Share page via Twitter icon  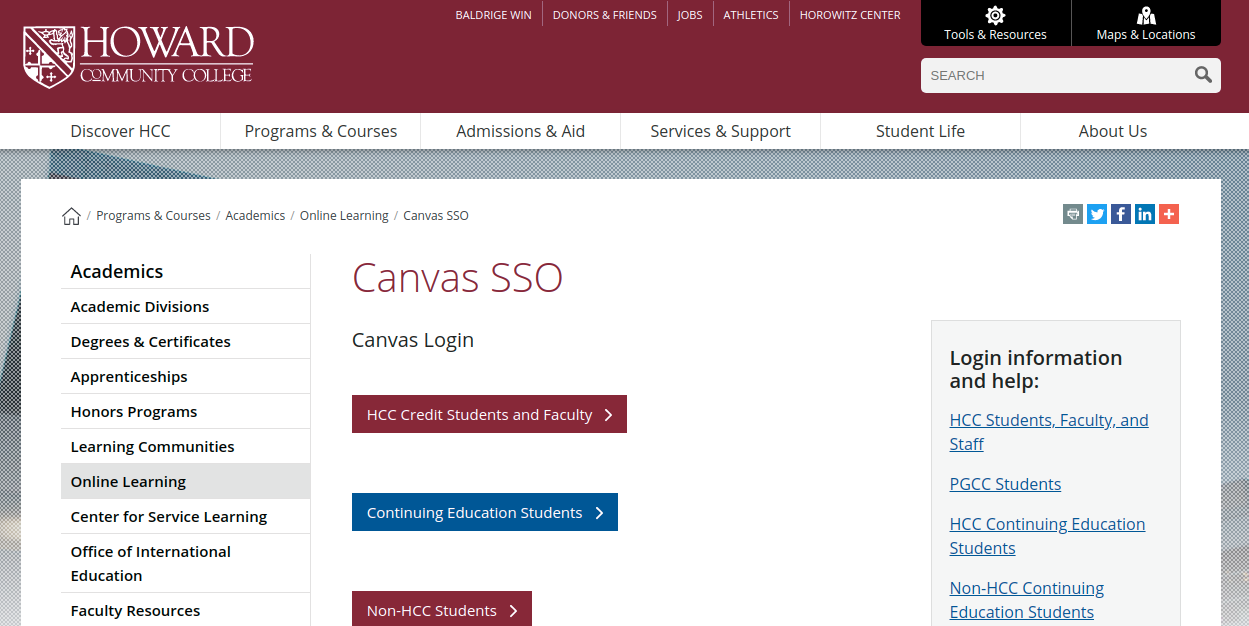[1097, 214]
